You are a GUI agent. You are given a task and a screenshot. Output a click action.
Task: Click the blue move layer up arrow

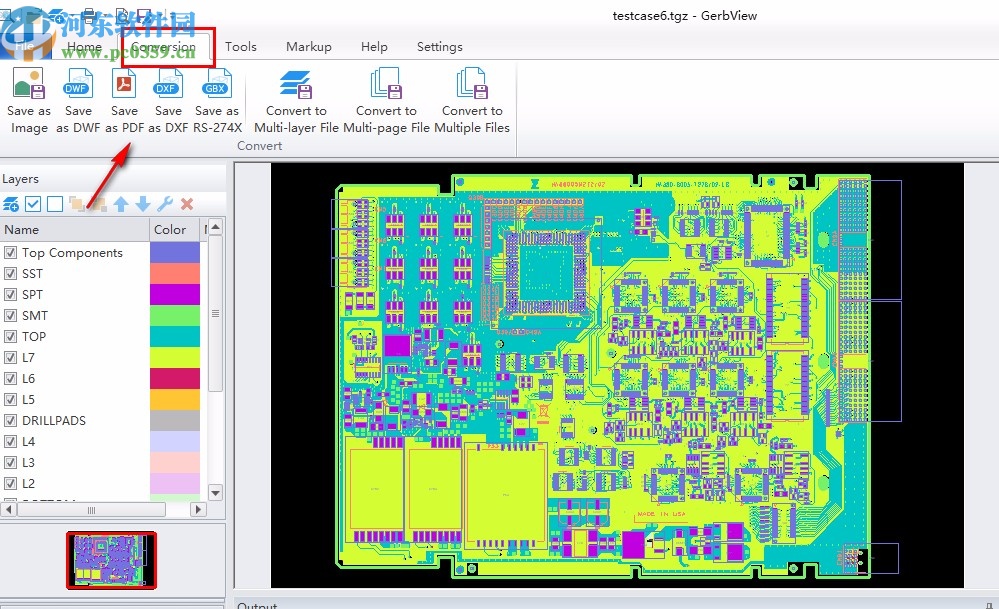coord(121,204)
